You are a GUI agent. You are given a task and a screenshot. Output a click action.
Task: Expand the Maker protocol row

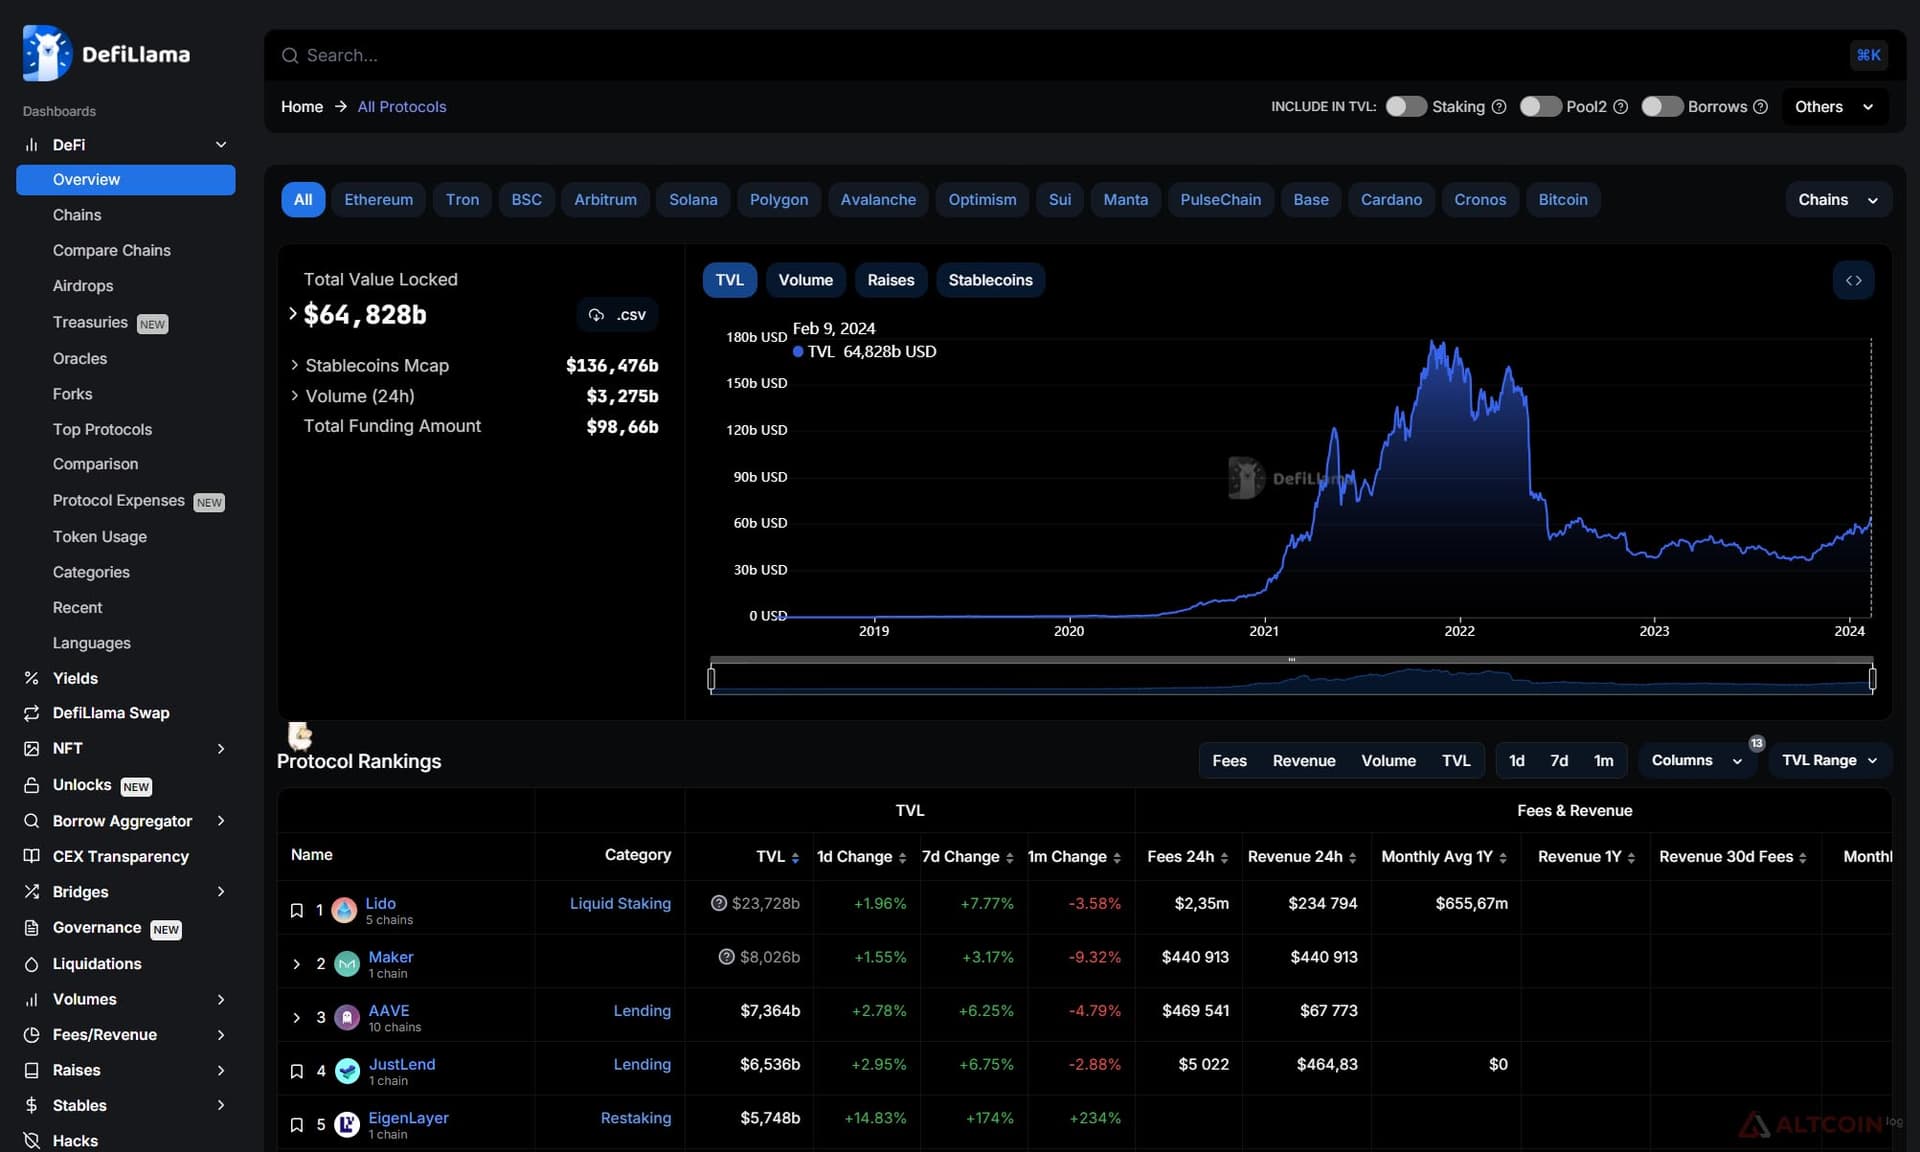pos(297,964)
